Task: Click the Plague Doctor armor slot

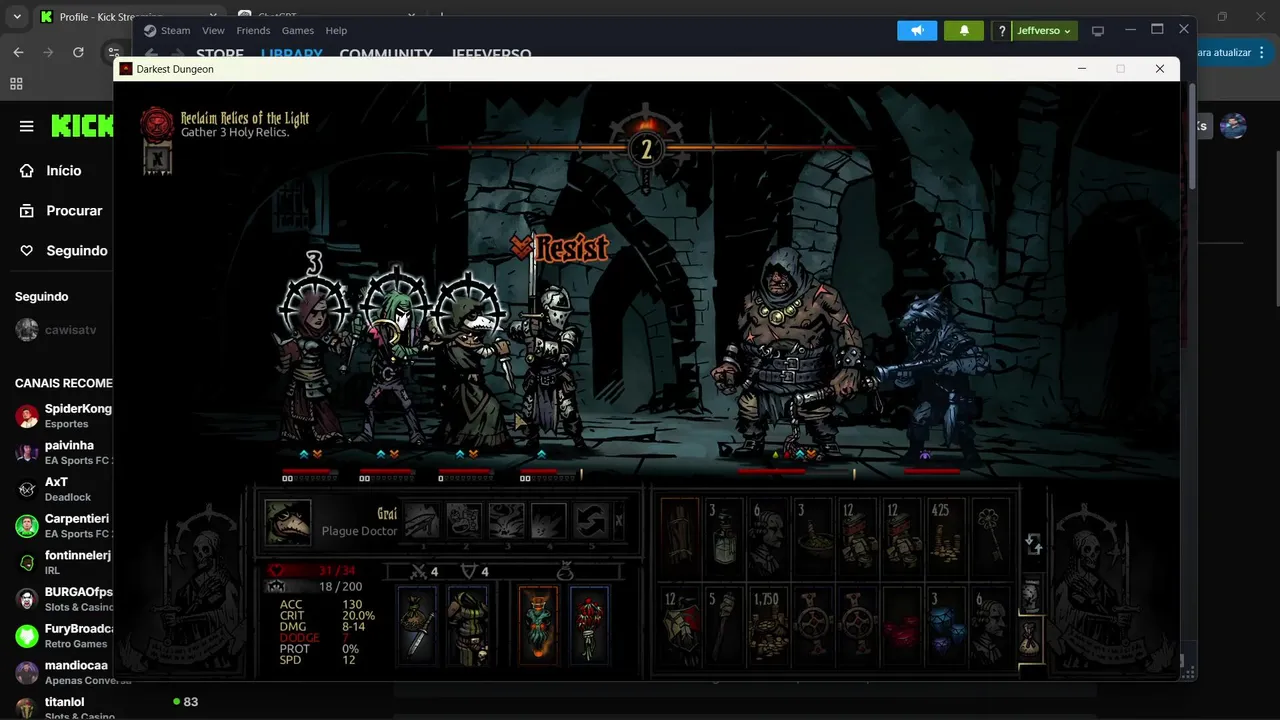Action: coord(467,625)
